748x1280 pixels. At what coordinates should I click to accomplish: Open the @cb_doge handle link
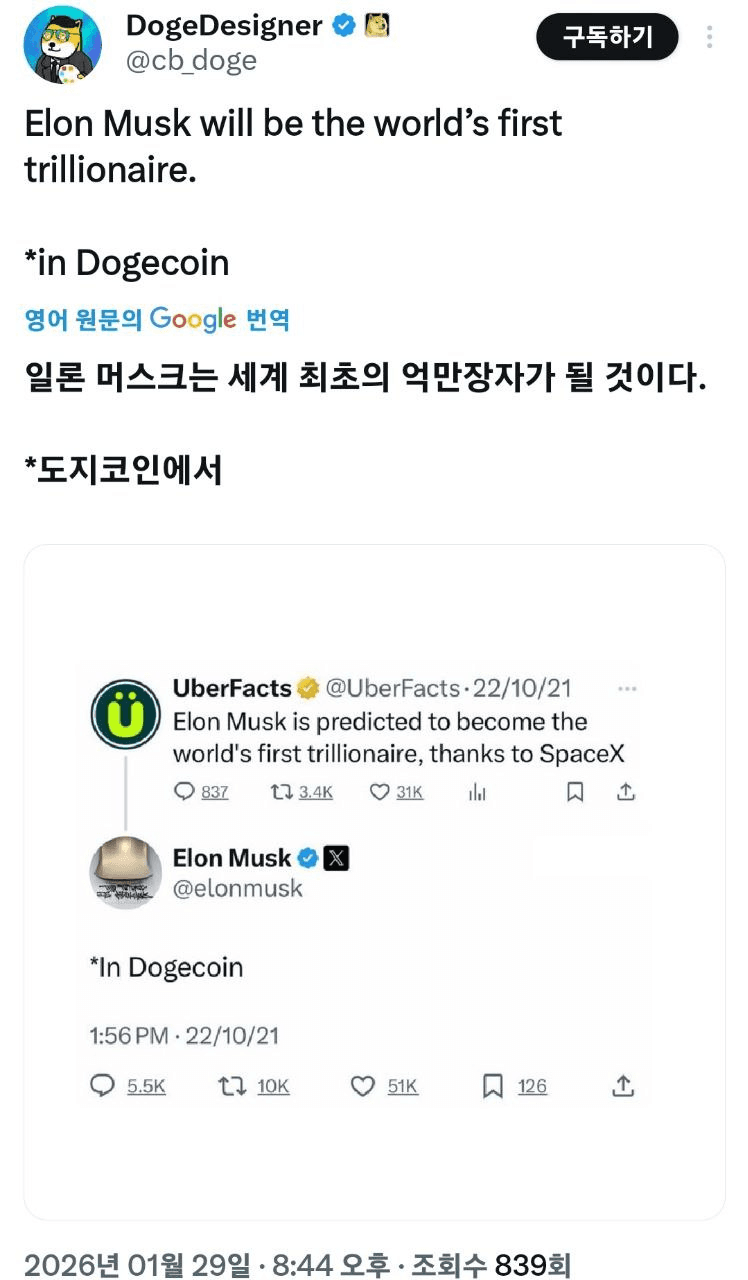191,61
